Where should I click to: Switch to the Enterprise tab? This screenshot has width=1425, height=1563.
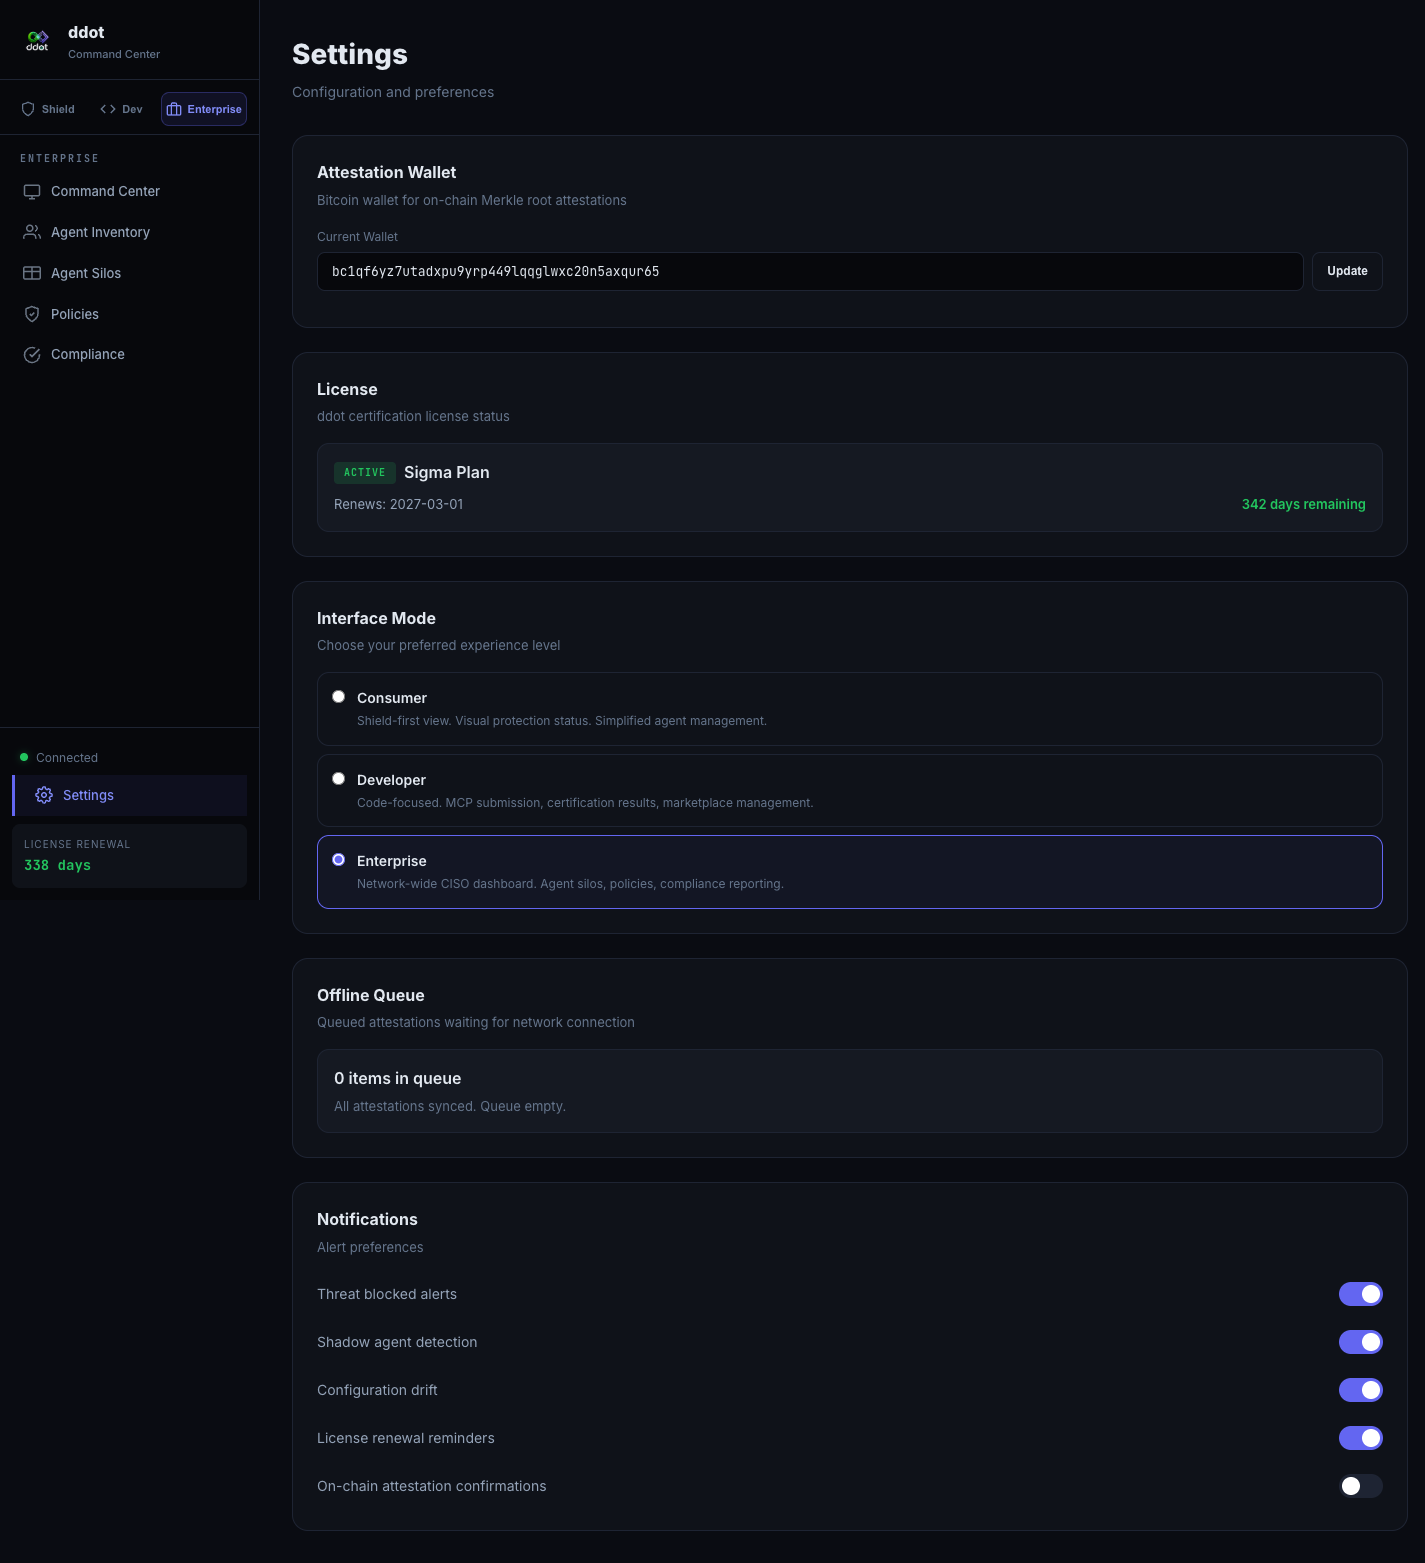[204, 109]
